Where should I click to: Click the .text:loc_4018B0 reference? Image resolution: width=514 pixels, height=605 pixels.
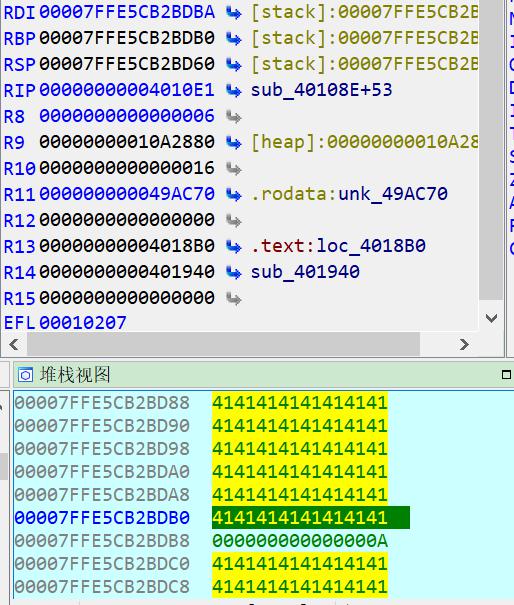click(338, 246)
